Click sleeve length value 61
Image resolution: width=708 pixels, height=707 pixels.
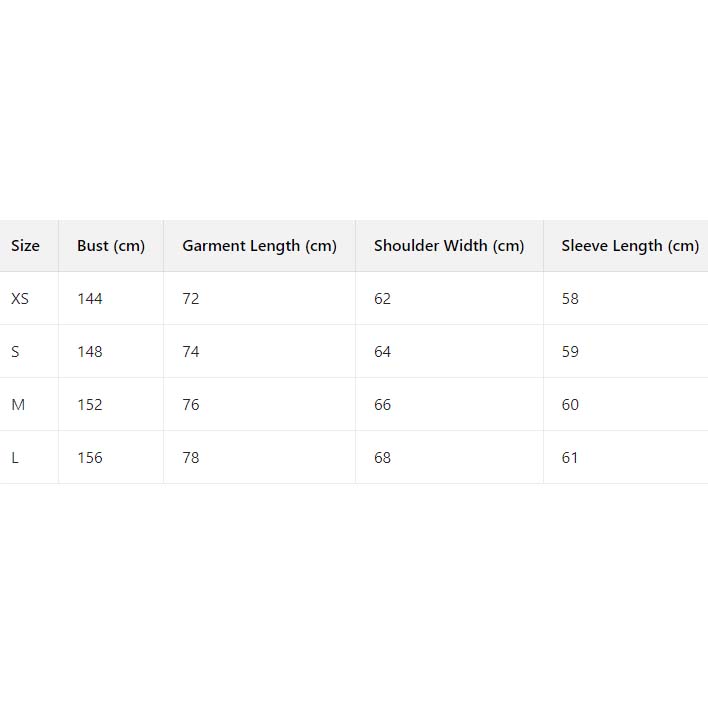pyautogui.click(x=570, y=458)
